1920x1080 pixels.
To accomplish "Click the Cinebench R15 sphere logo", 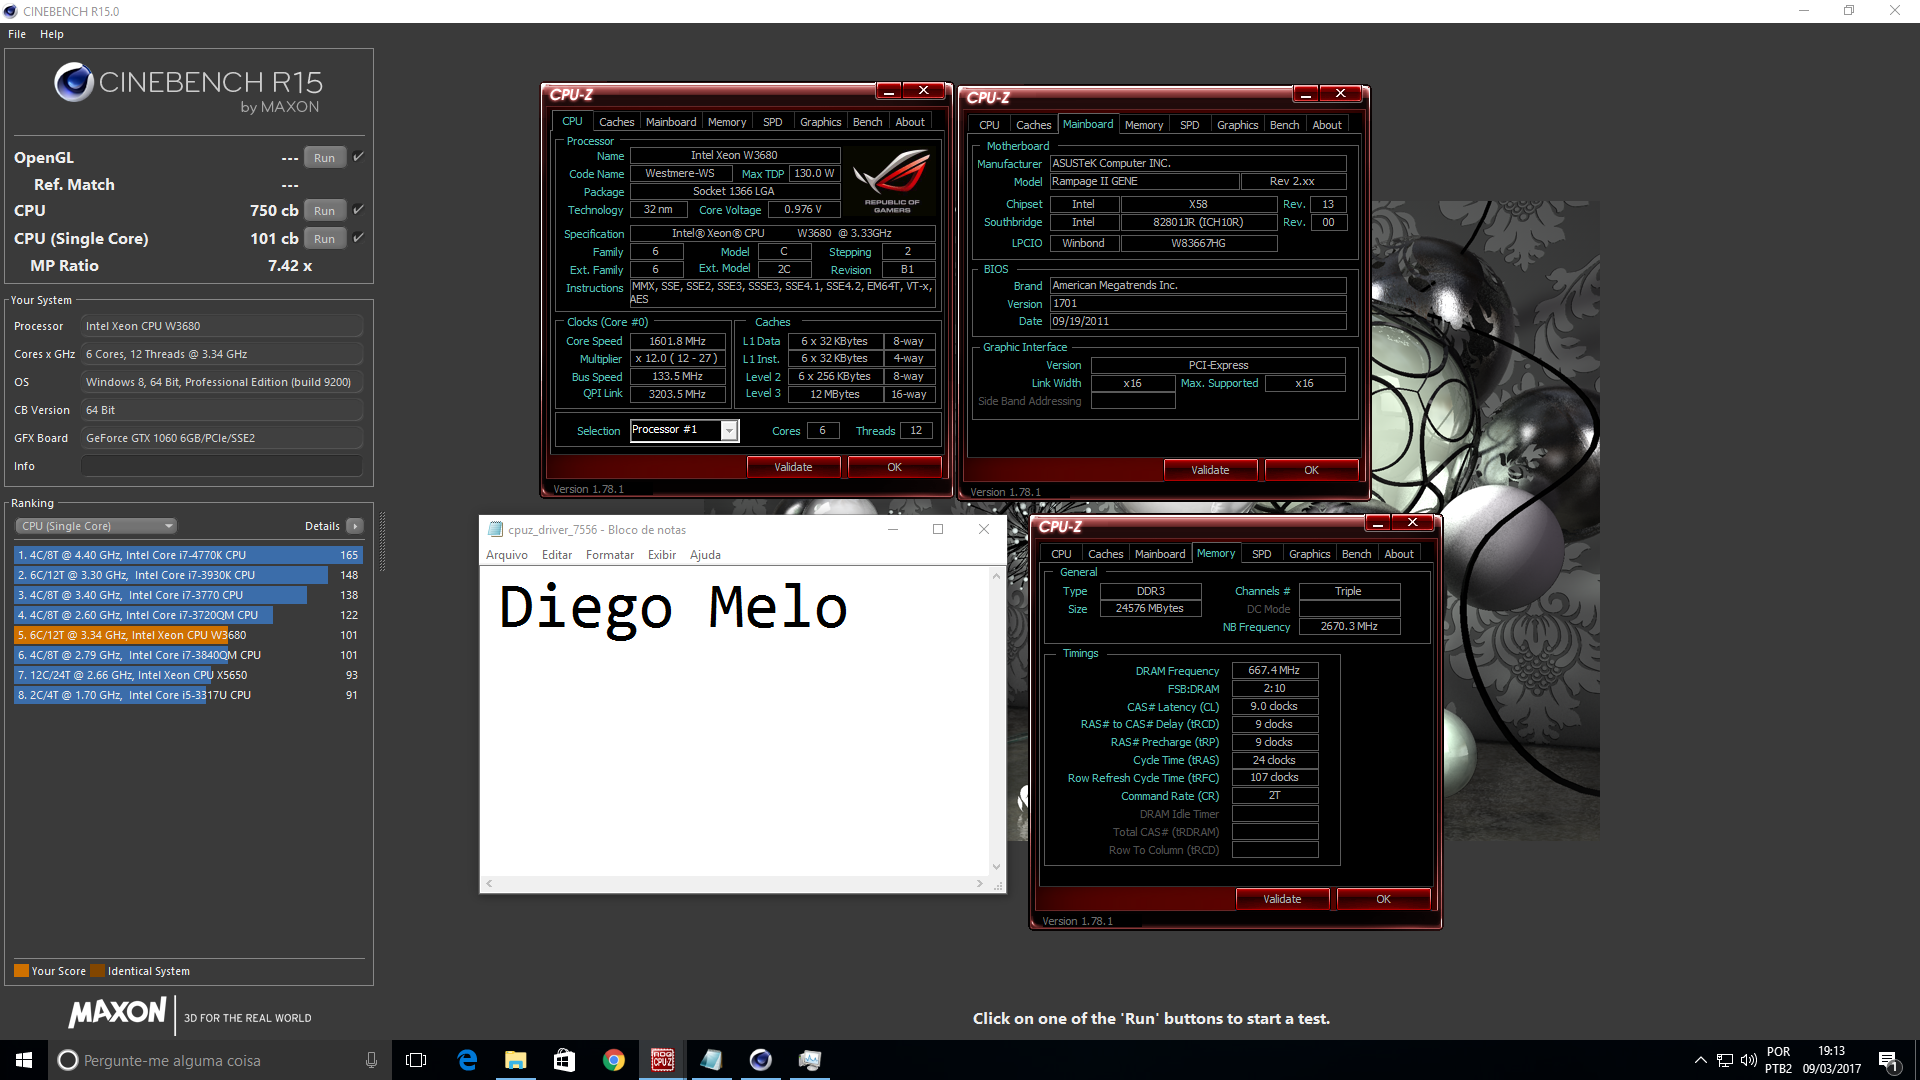I will 74,82.
